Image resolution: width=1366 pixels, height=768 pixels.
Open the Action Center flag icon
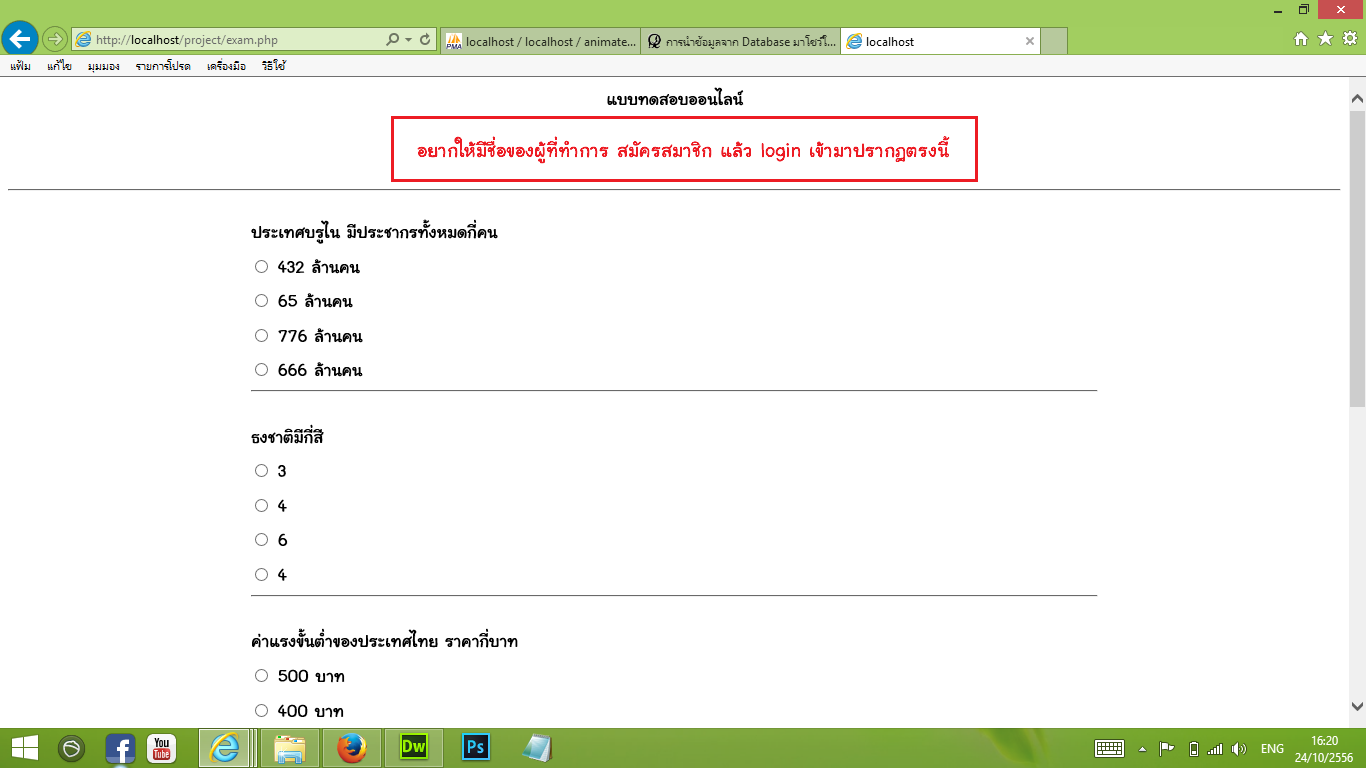tap(1166, 748)
